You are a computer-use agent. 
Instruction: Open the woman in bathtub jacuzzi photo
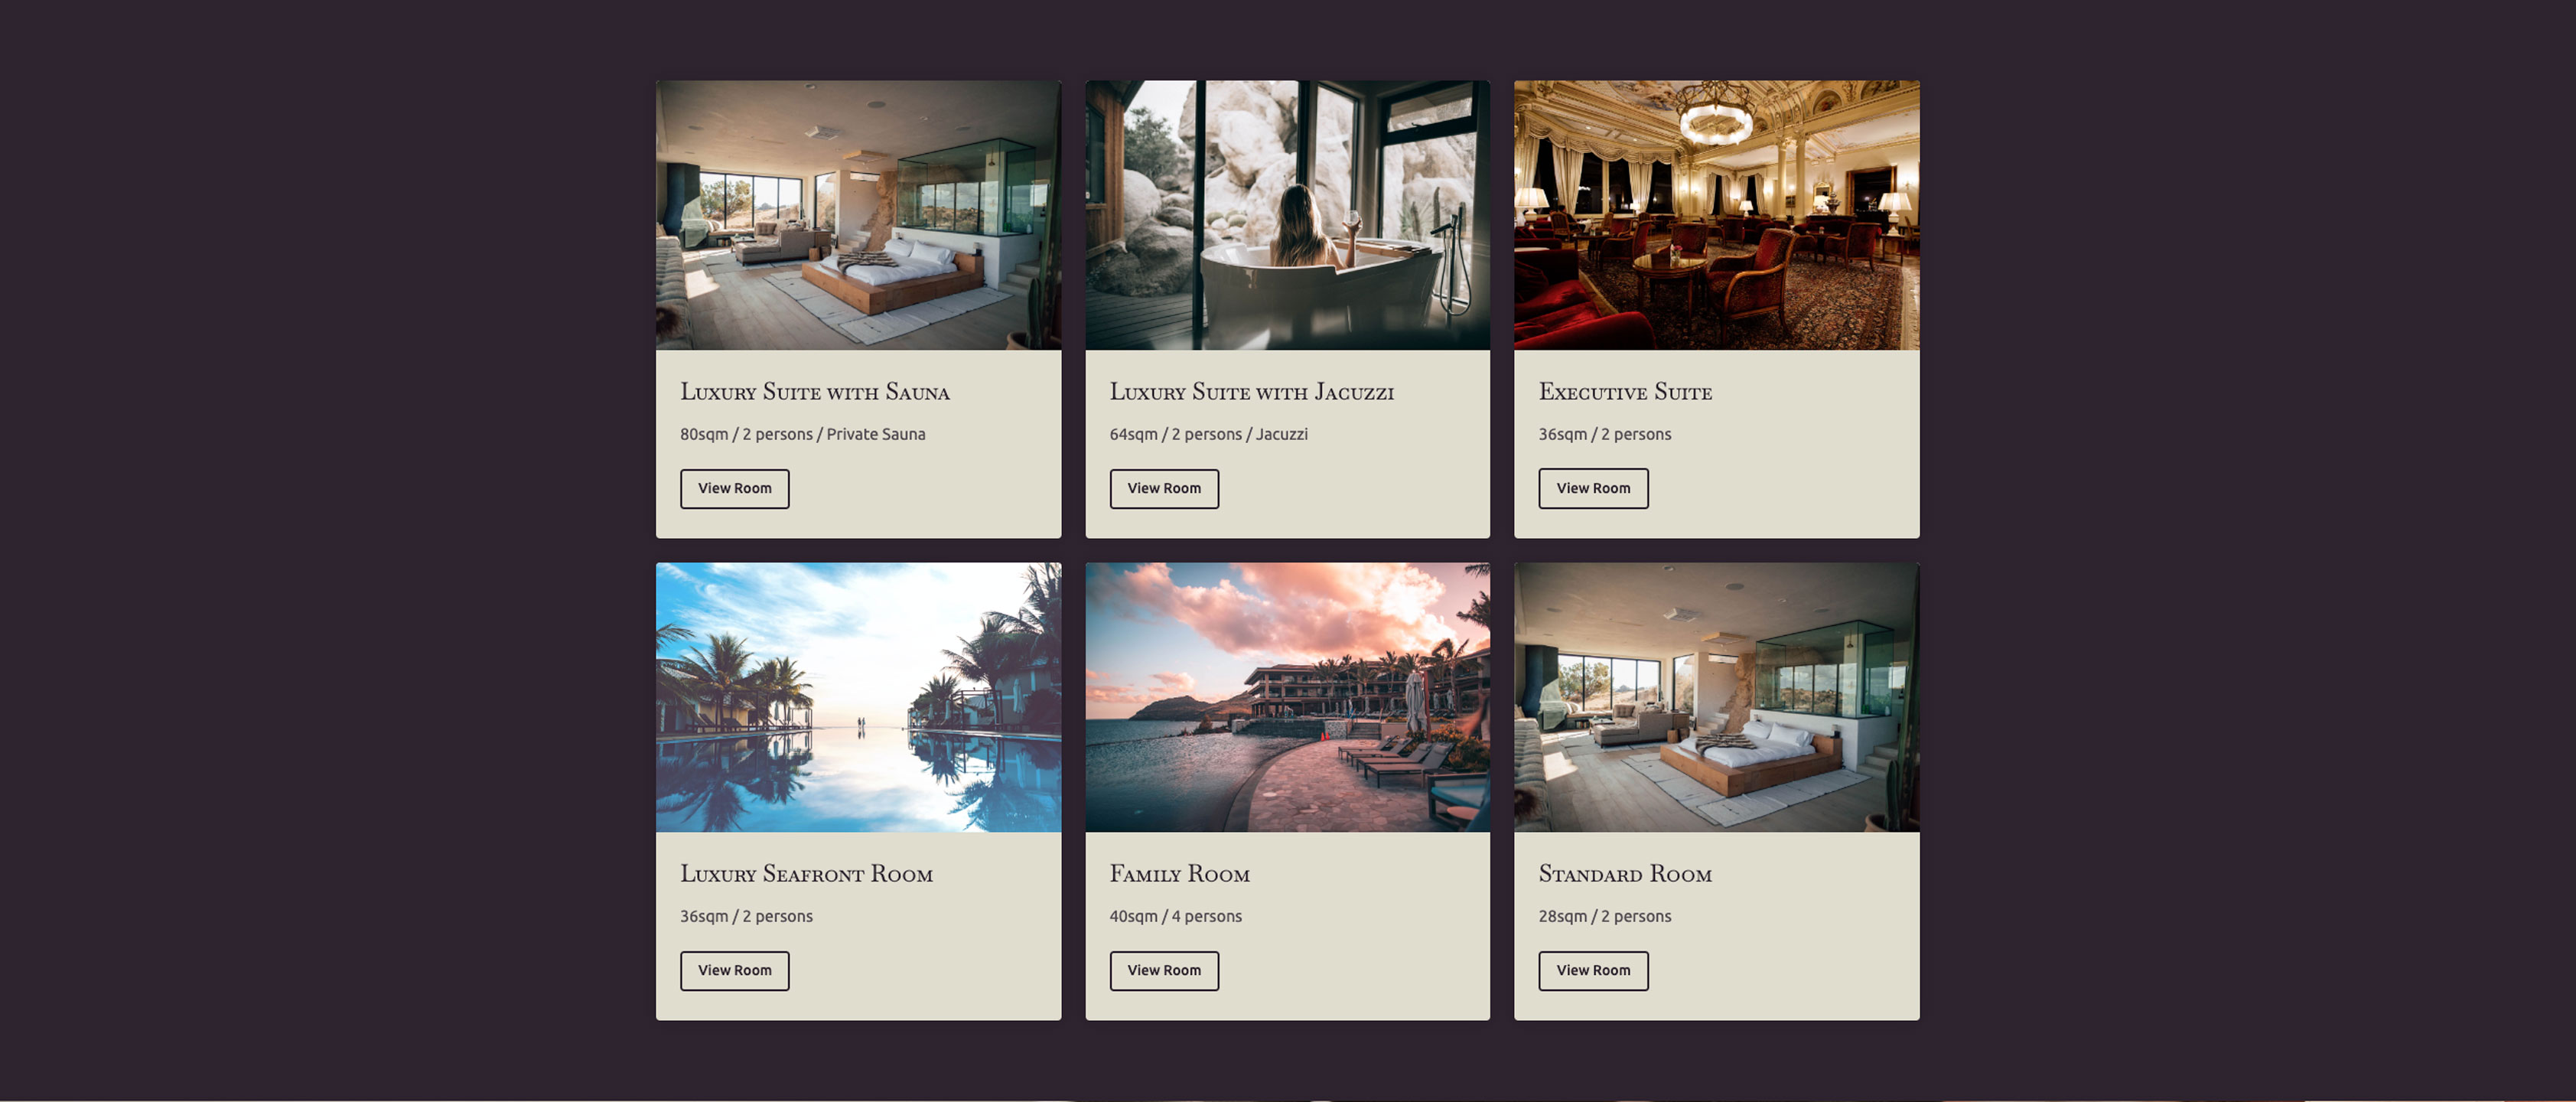(x=1287, y=215)
